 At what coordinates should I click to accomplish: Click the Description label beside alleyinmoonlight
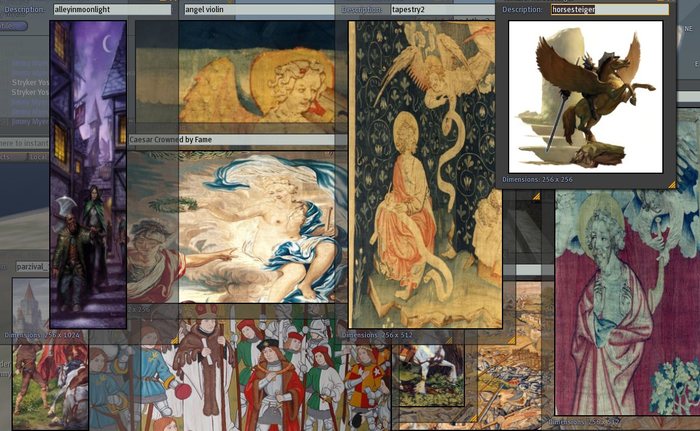pyautogui.click(x=23, y=9)
